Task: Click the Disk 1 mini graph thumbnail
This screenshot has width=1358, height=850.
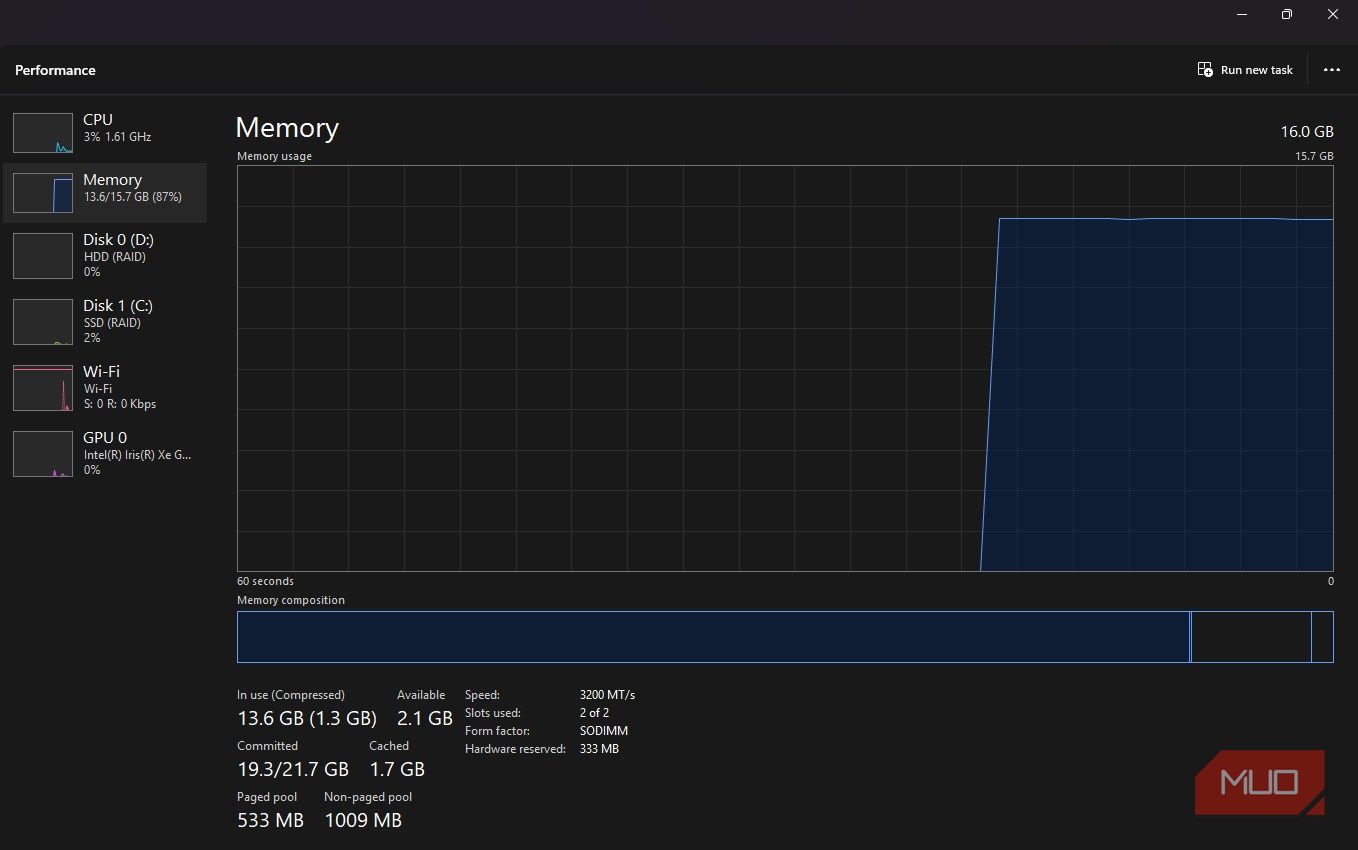Action: (x=43, y=322)
